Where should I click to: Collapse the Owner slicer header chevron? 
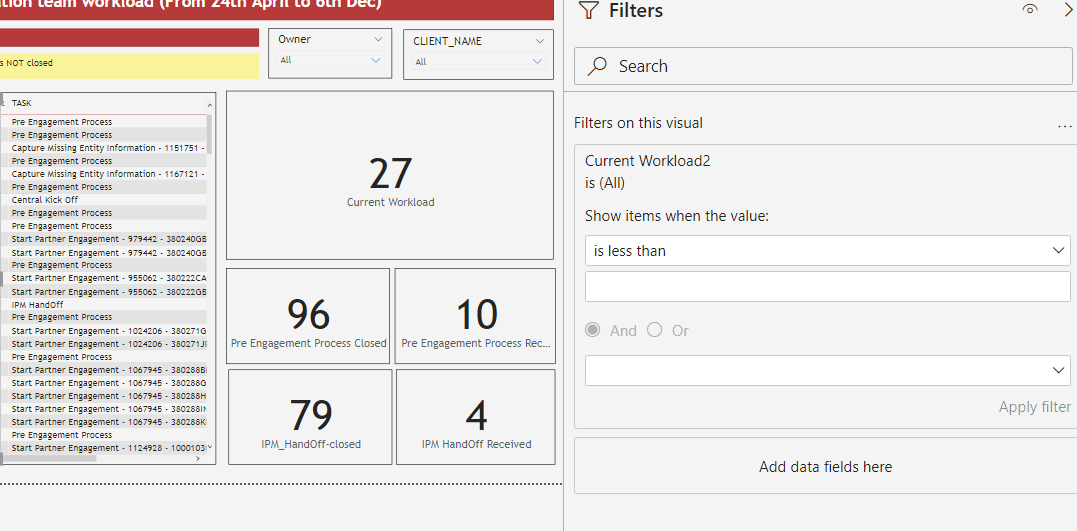(378, 40)
